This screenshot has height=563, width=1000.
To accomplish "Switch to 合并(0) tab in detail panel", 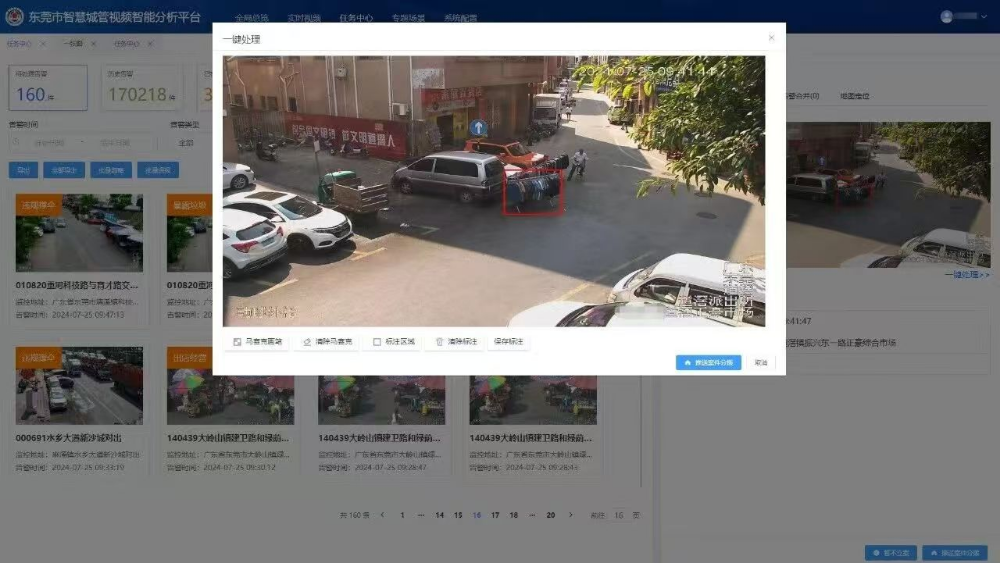I will pyautogui.click(x=803, y=96).
